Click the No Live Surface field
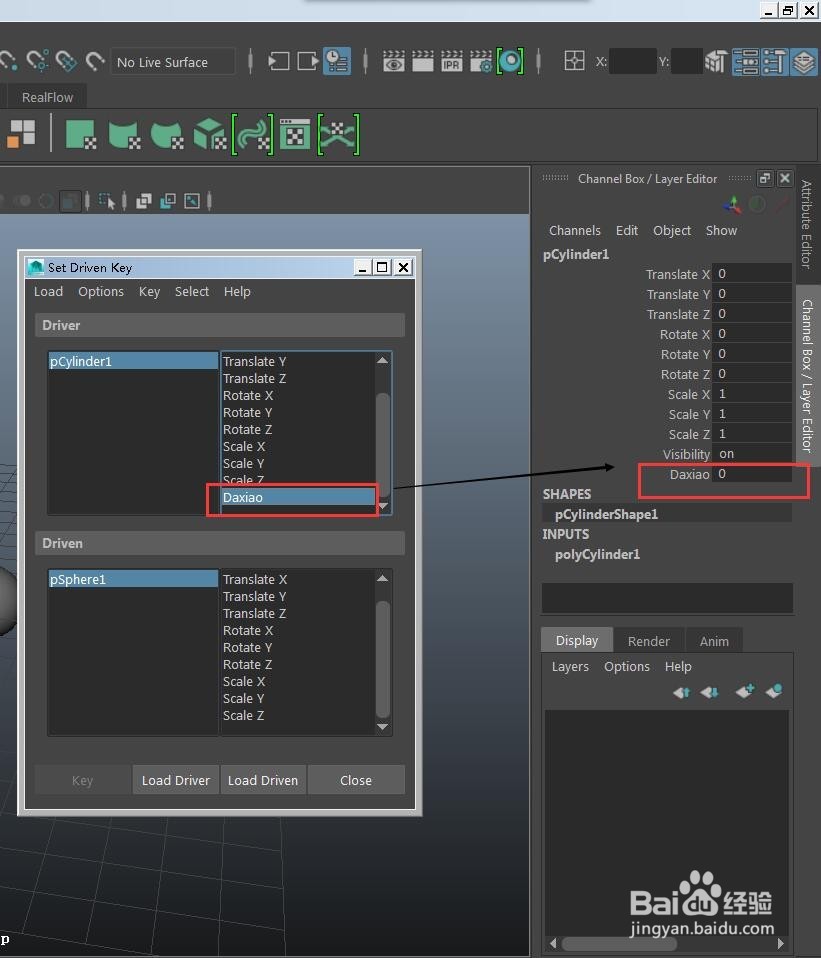The width and height of the screenshot is (821, 958). click(x=172, y=62)
